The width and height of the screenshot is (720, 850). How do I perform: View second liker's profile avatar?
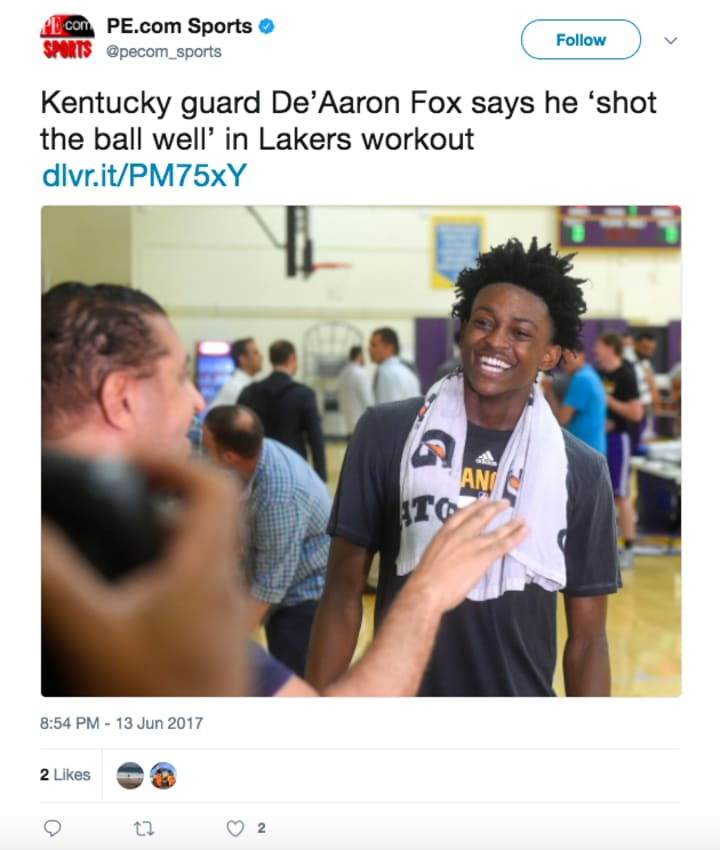(163, 775)
